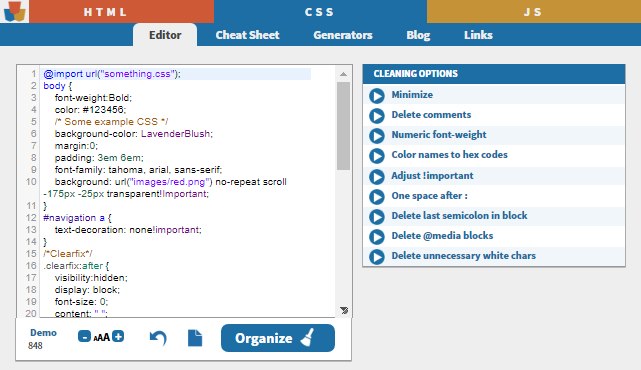Click Color names to hex codes label
The width and height of the screenshot is (641, 370).
tap(450, 155)
